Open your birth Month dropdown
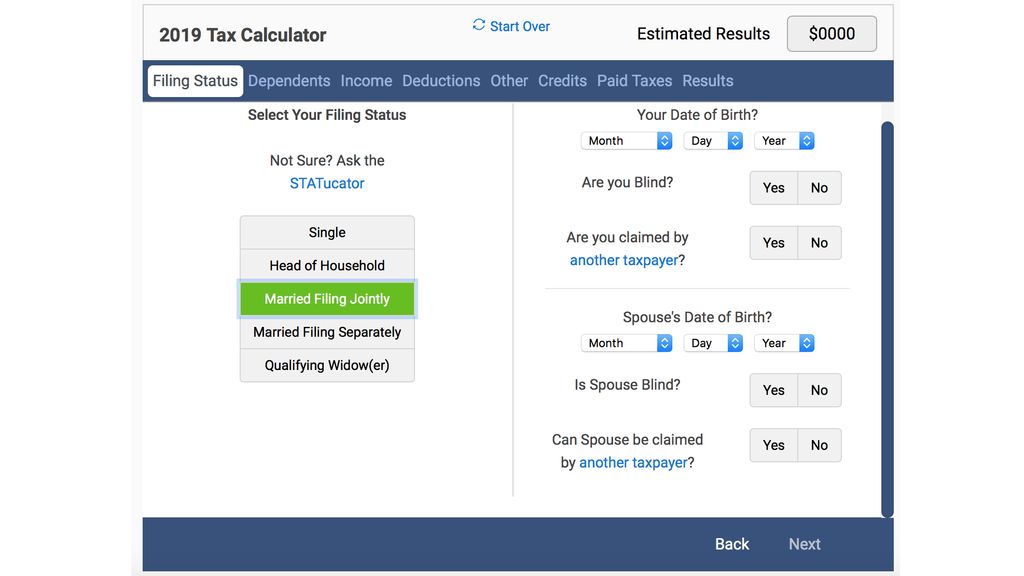Screen dimensions: 1024x576 [626, 141]
